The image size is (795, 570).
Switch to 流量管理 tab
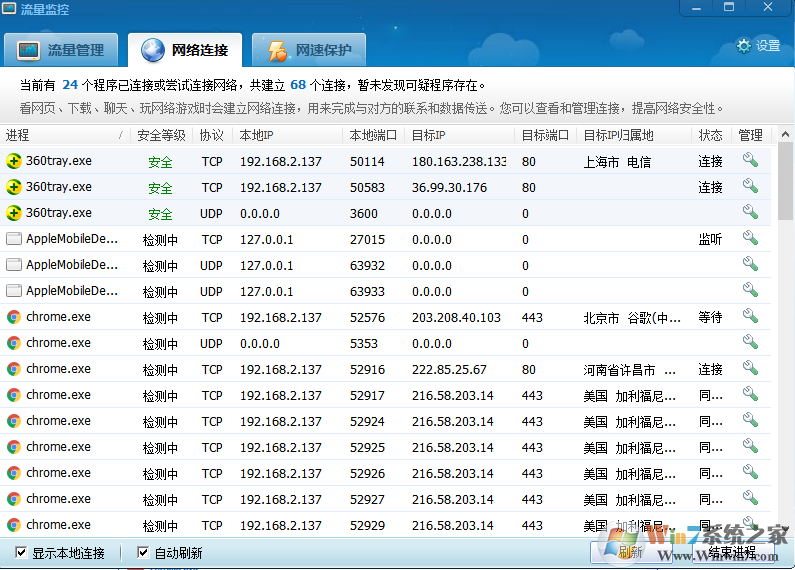pos(62,49)
